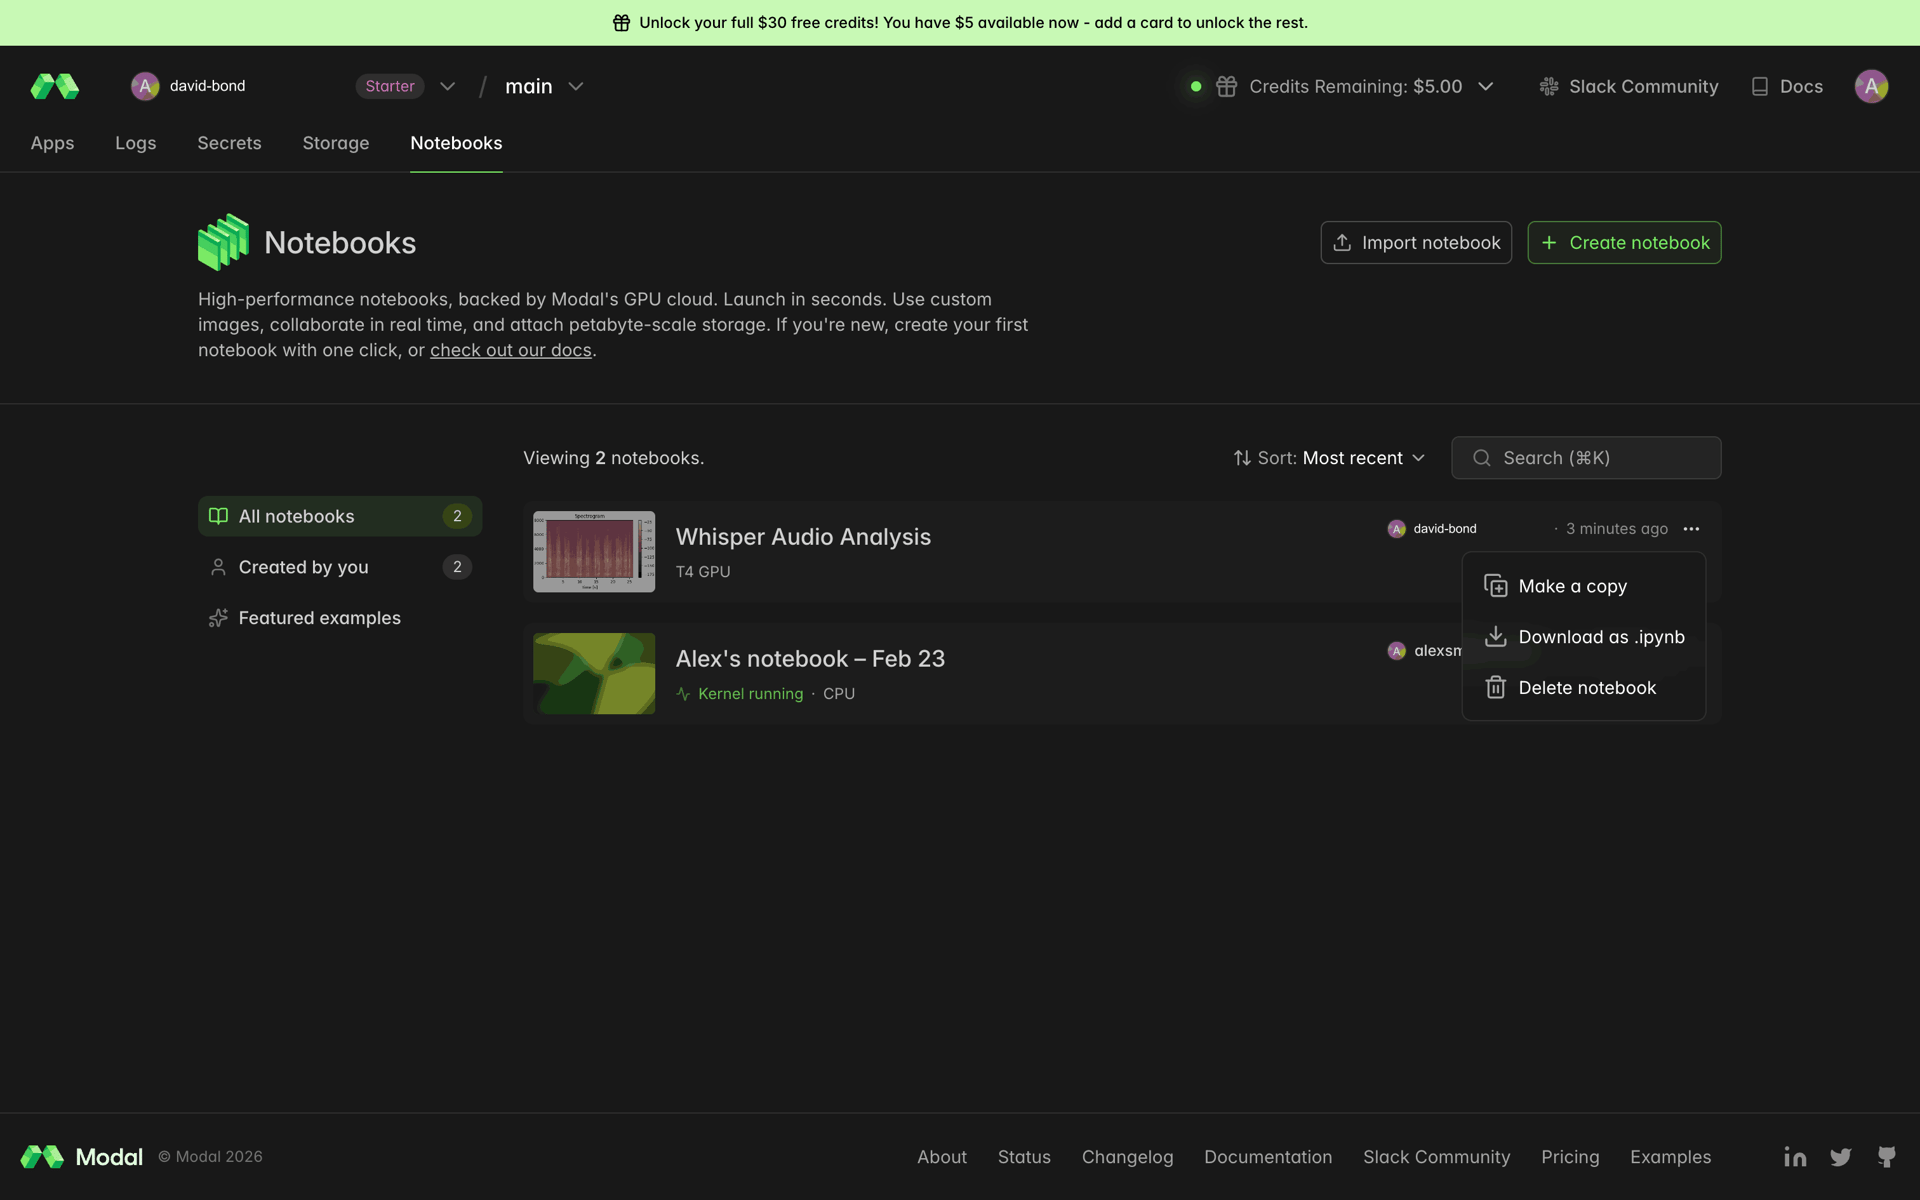
Task: Select All notebooks in the sidebar
Action: [340, 516]
